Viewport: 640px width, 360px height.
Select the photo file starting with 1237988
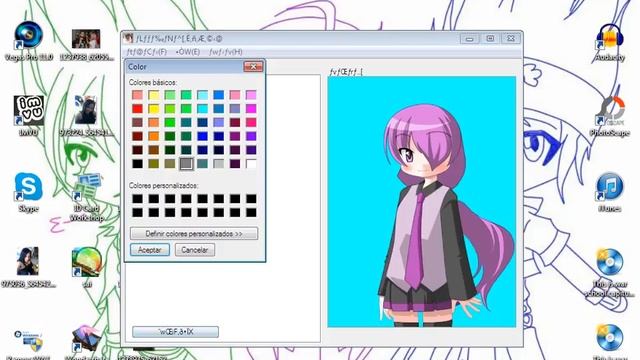coord(86,45)
